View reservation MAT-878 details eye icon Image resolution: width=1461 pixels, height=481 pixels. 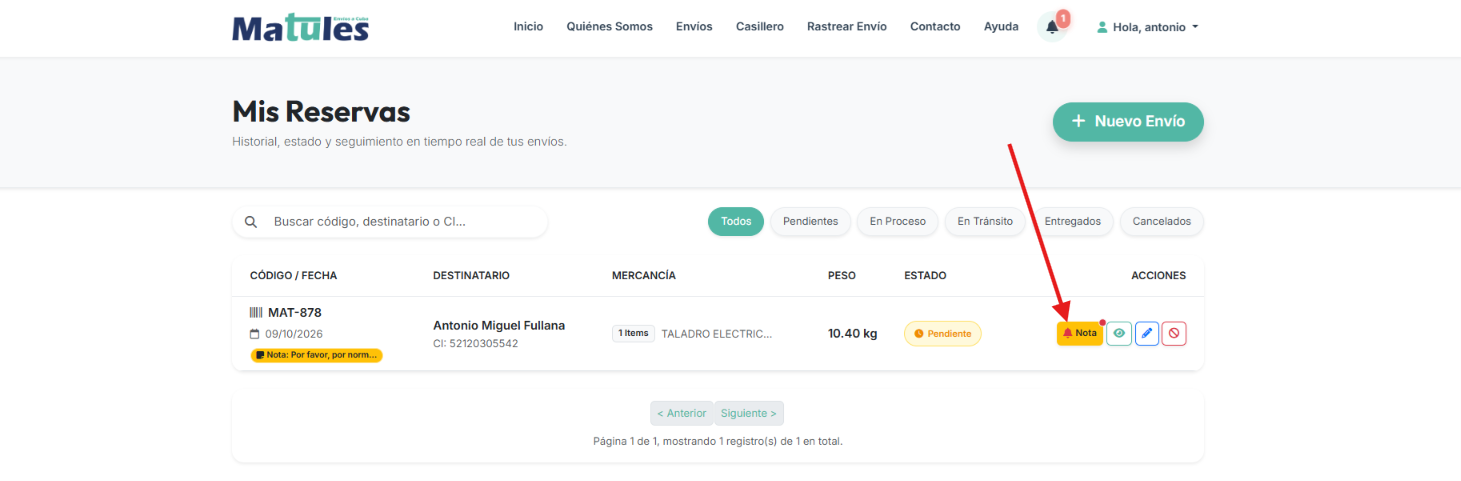point(1119,333)
